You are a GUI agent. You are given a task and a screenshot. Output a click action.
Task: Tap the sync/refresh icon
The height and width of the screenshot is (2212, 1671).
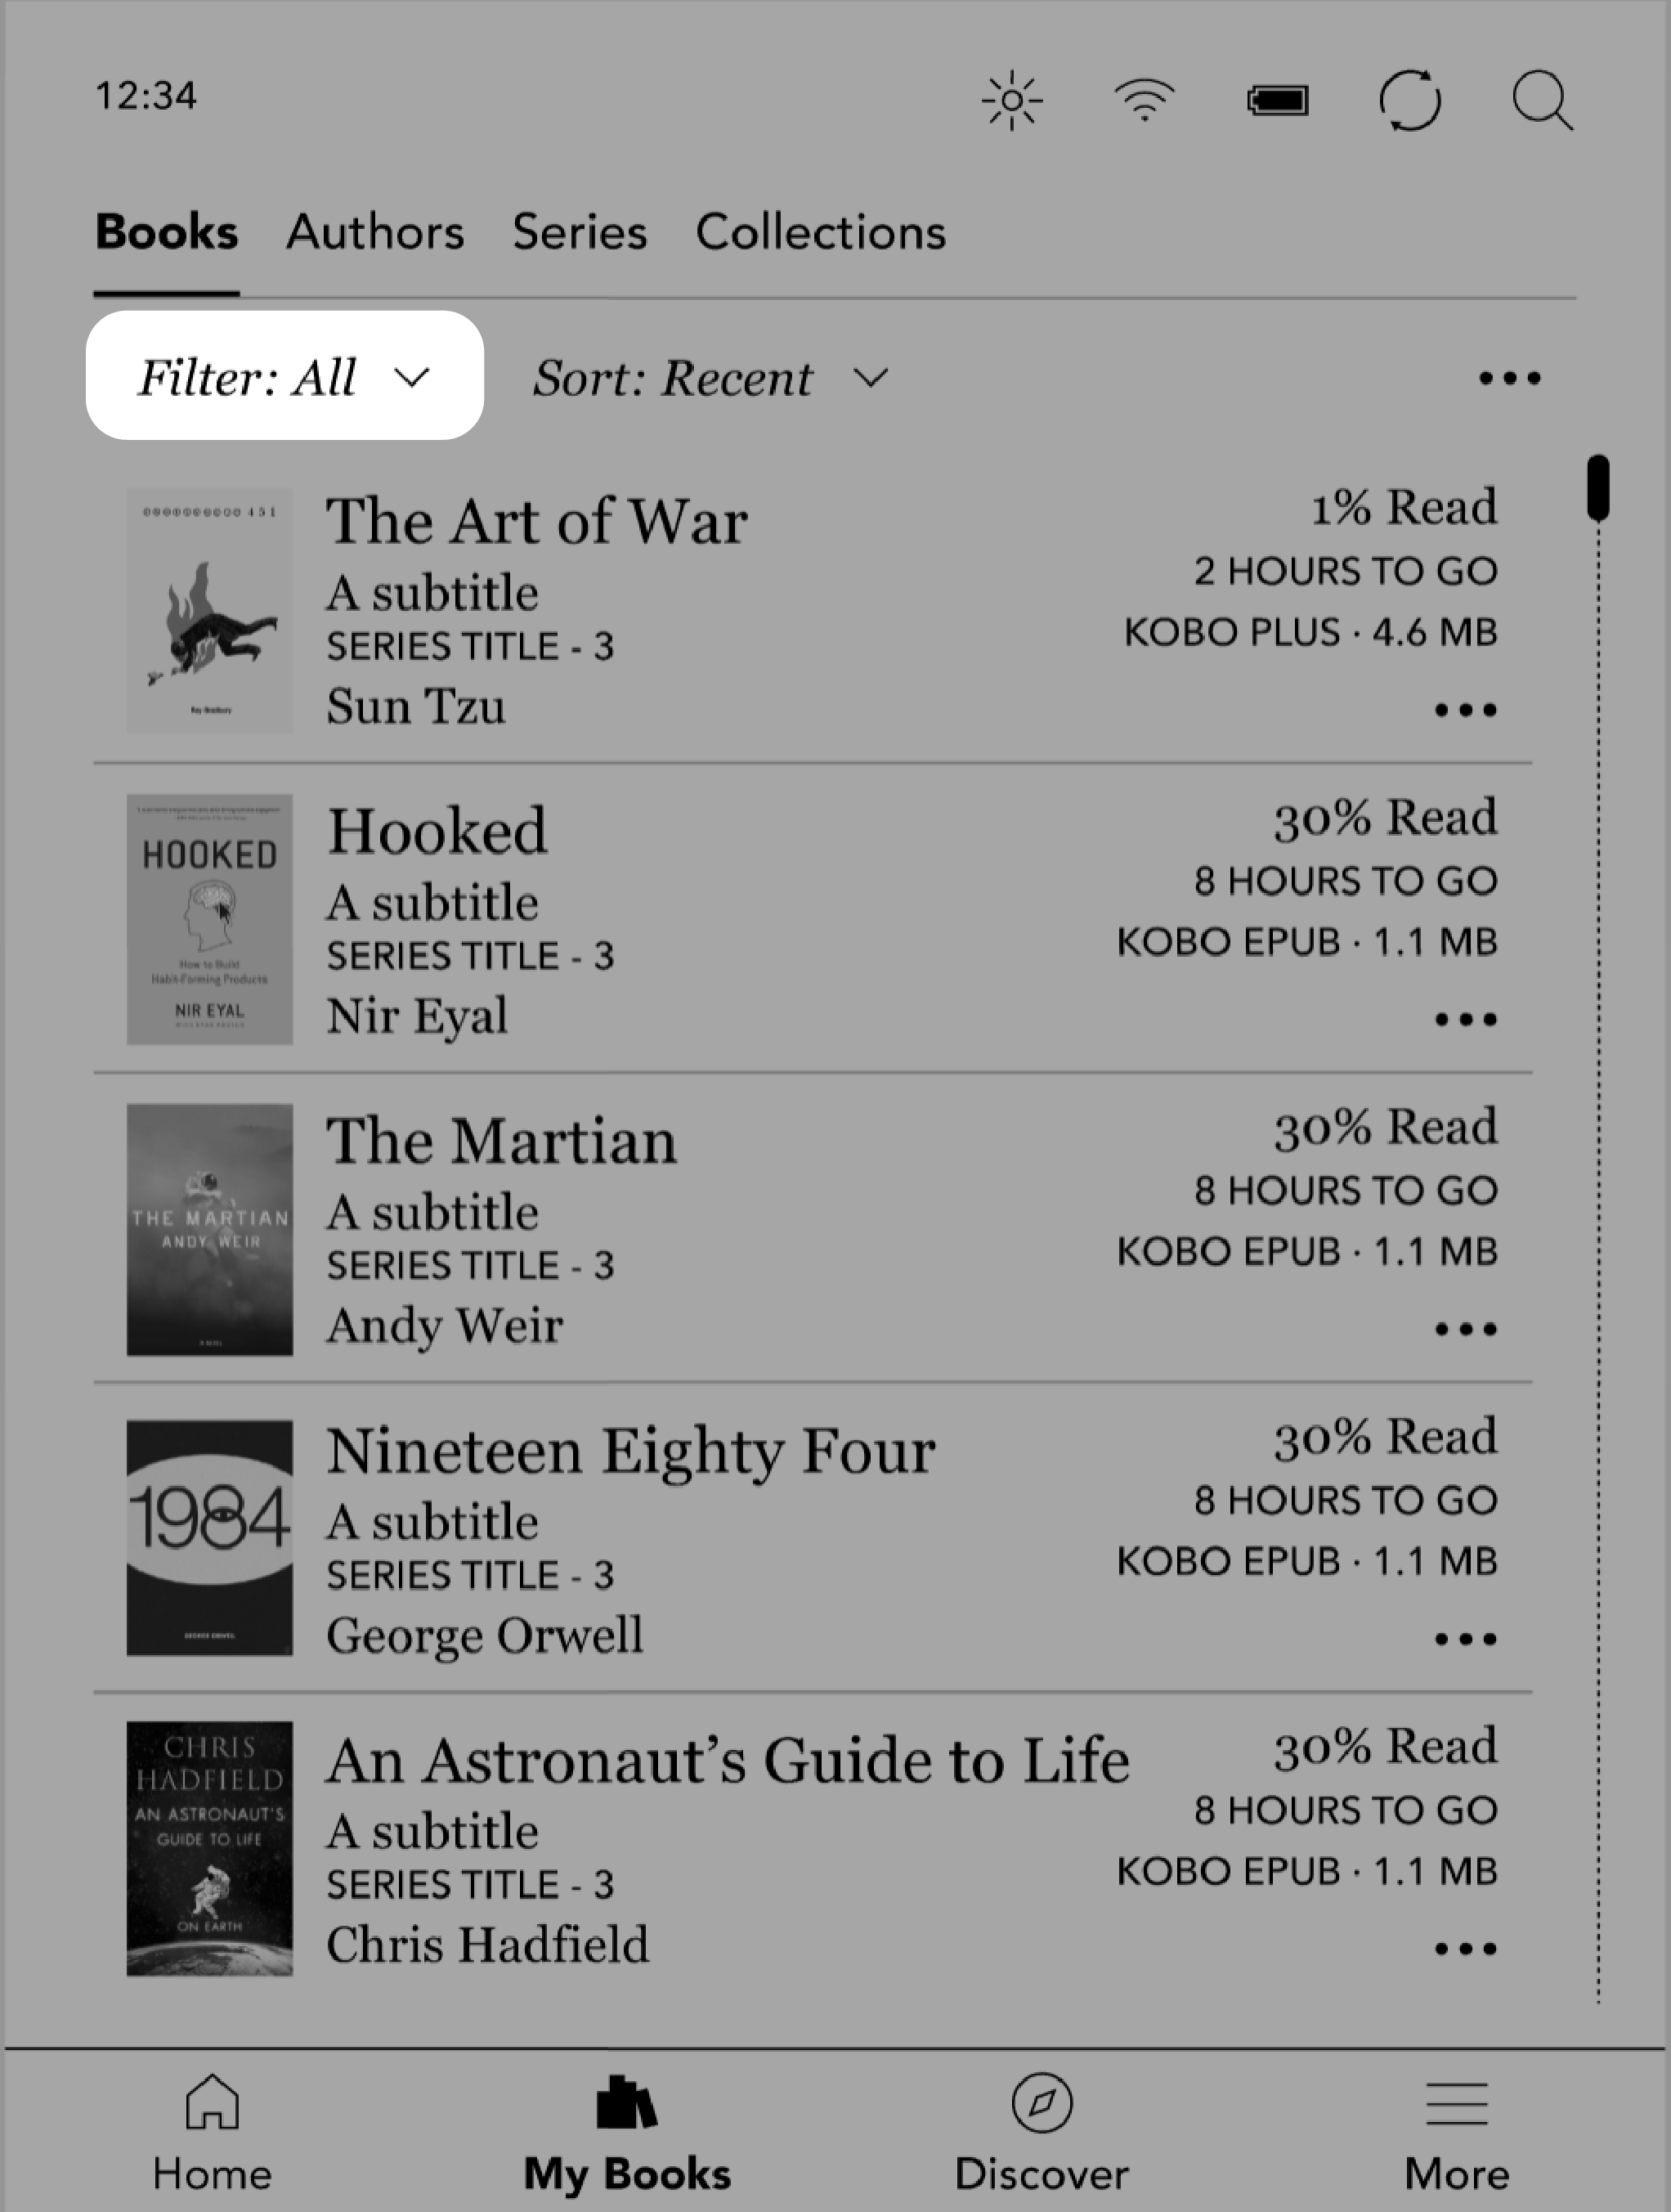coord(1411,98)
